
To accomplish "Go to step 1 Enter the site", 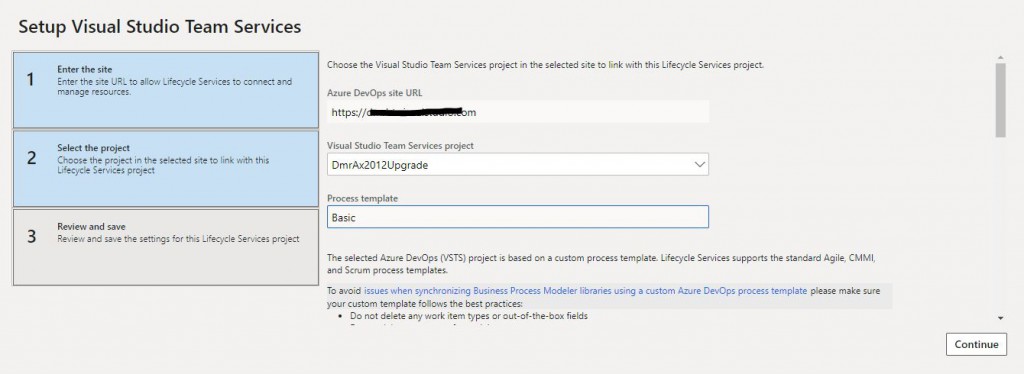I will point(166,90).
